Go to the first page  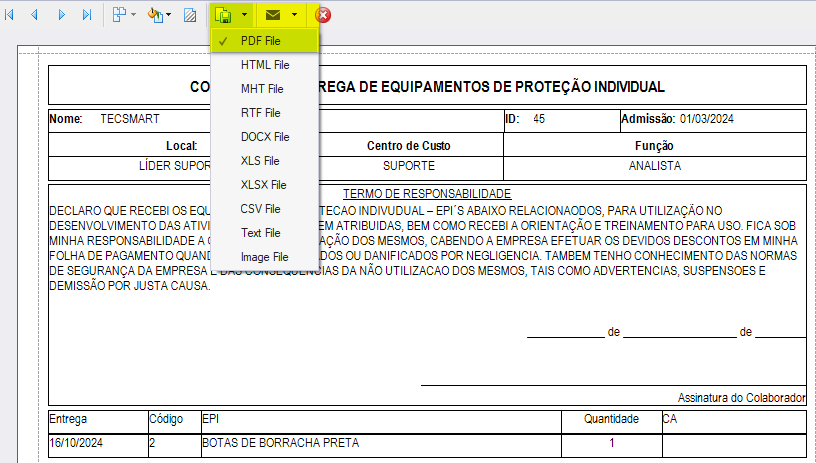click(x=9, y=15)
